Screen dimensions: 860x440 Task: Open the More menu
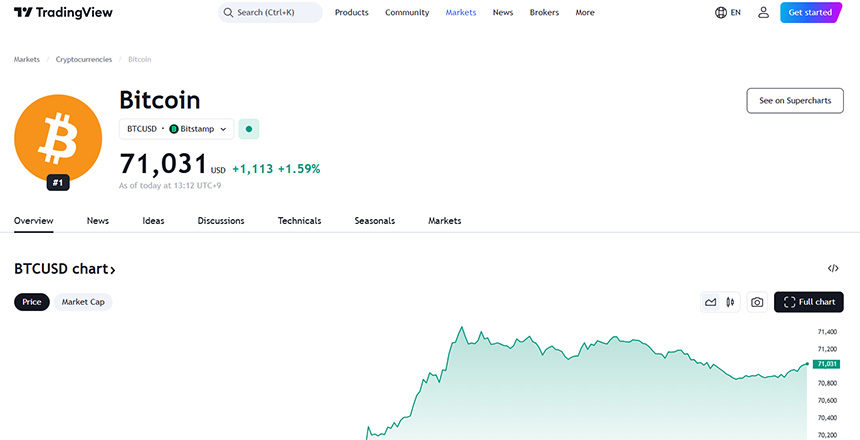pos(585,13)
